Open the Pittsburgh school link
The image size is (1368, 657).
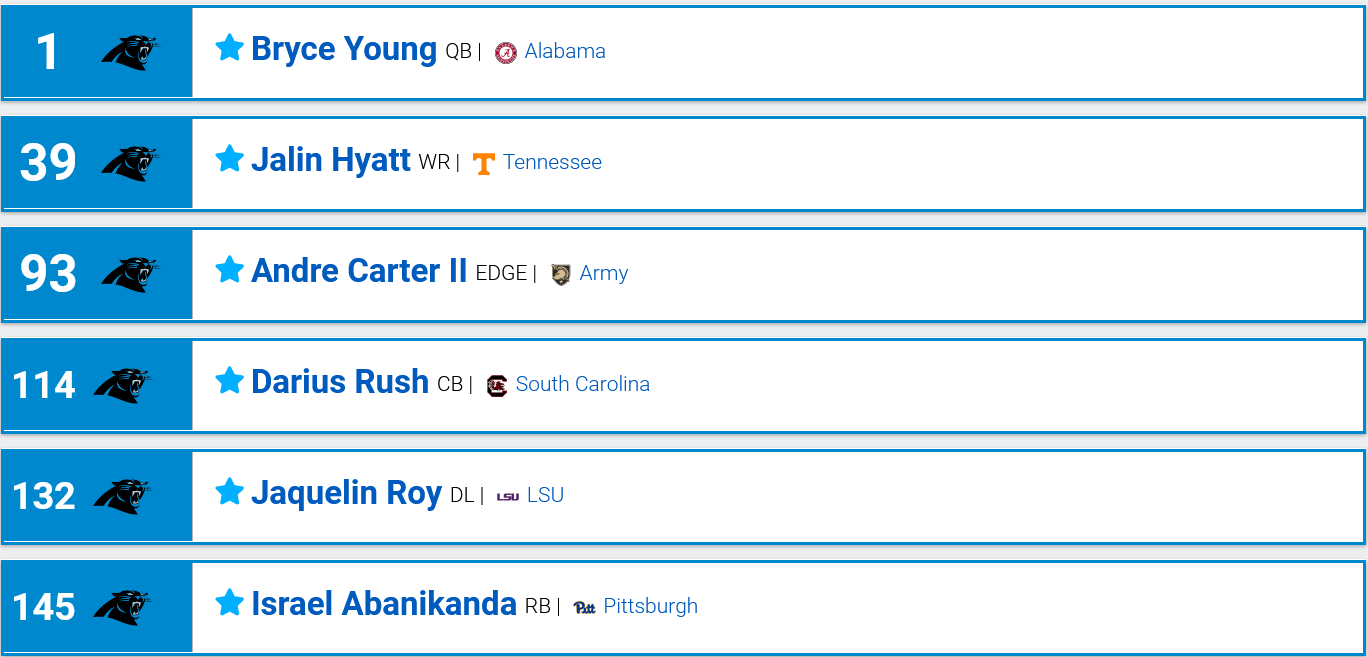point(651,606)
